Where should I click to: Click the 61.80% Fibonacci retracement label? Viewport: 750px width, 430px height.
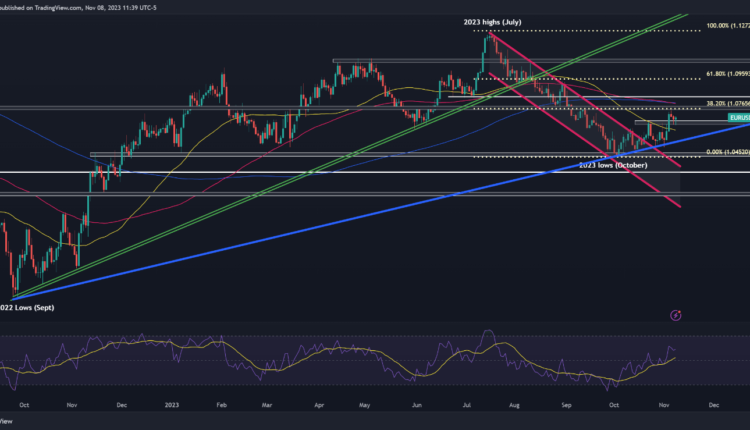[725, 73]
